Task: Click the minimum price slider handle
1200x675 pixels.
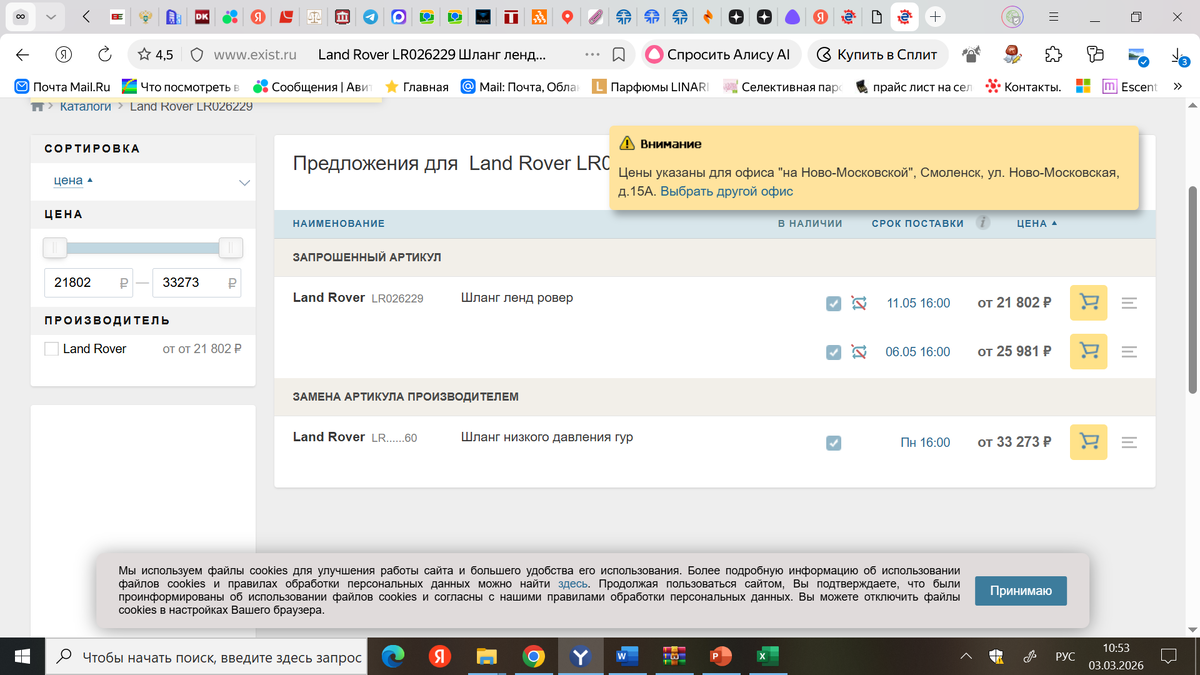Action: pos(55,248)
